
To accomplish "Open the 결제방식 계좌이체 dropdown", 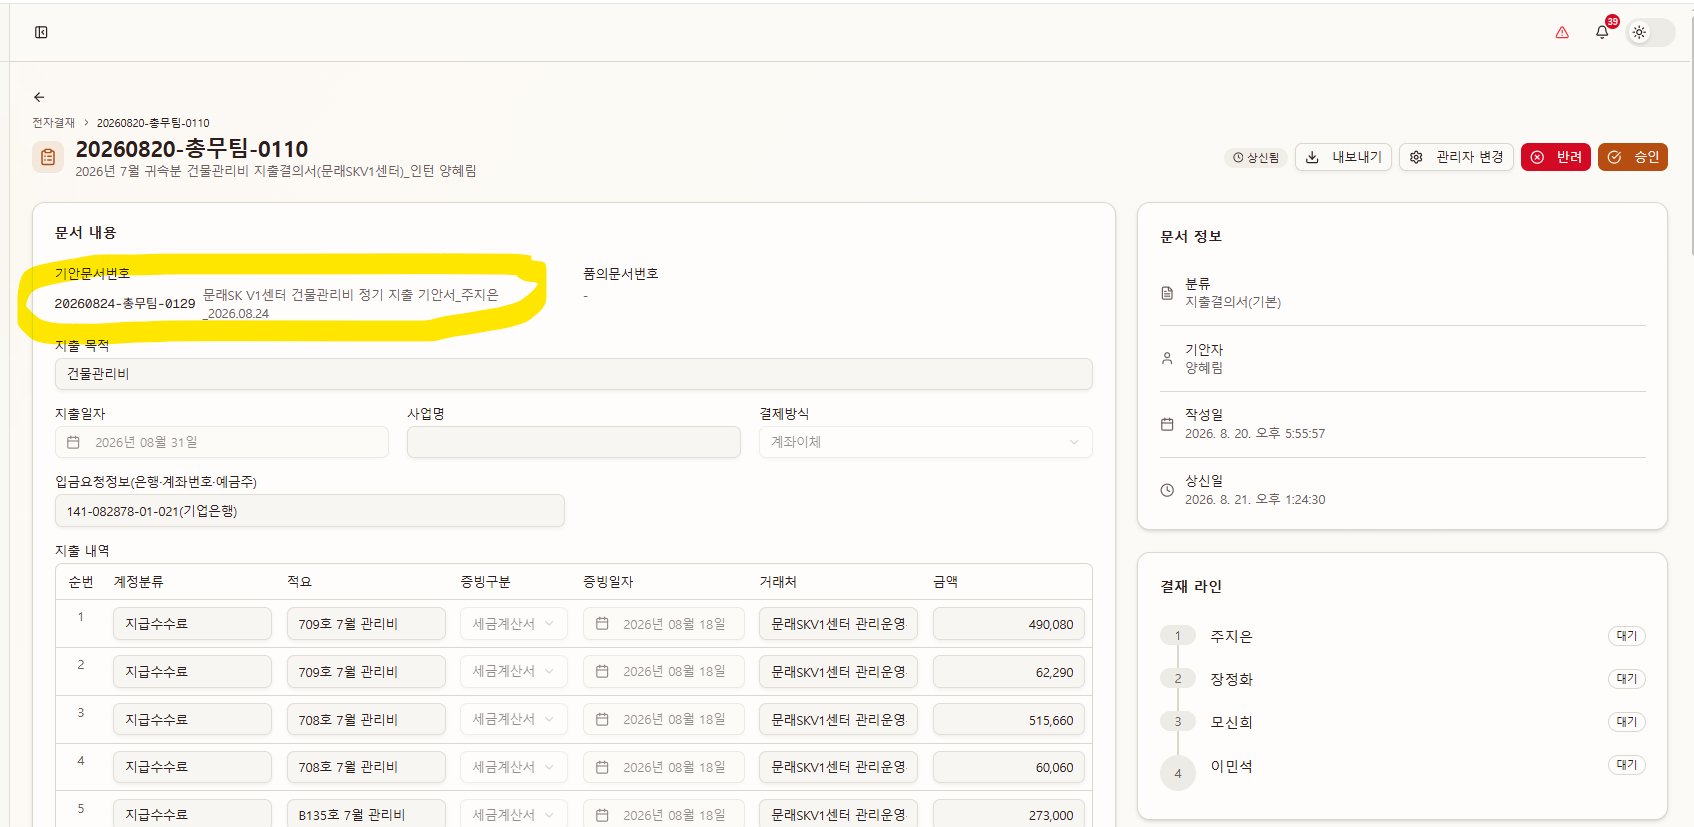I will [x=925, y=442].
